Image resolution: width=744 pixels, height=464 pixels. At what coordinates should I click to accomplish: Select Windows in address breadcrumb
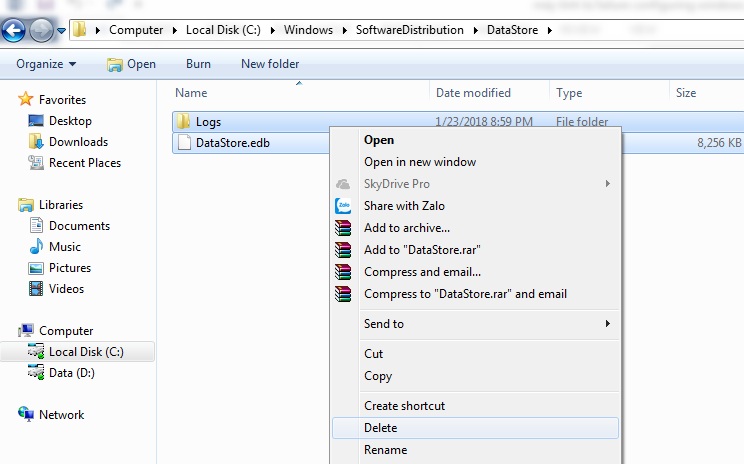[x=308, y=30]
